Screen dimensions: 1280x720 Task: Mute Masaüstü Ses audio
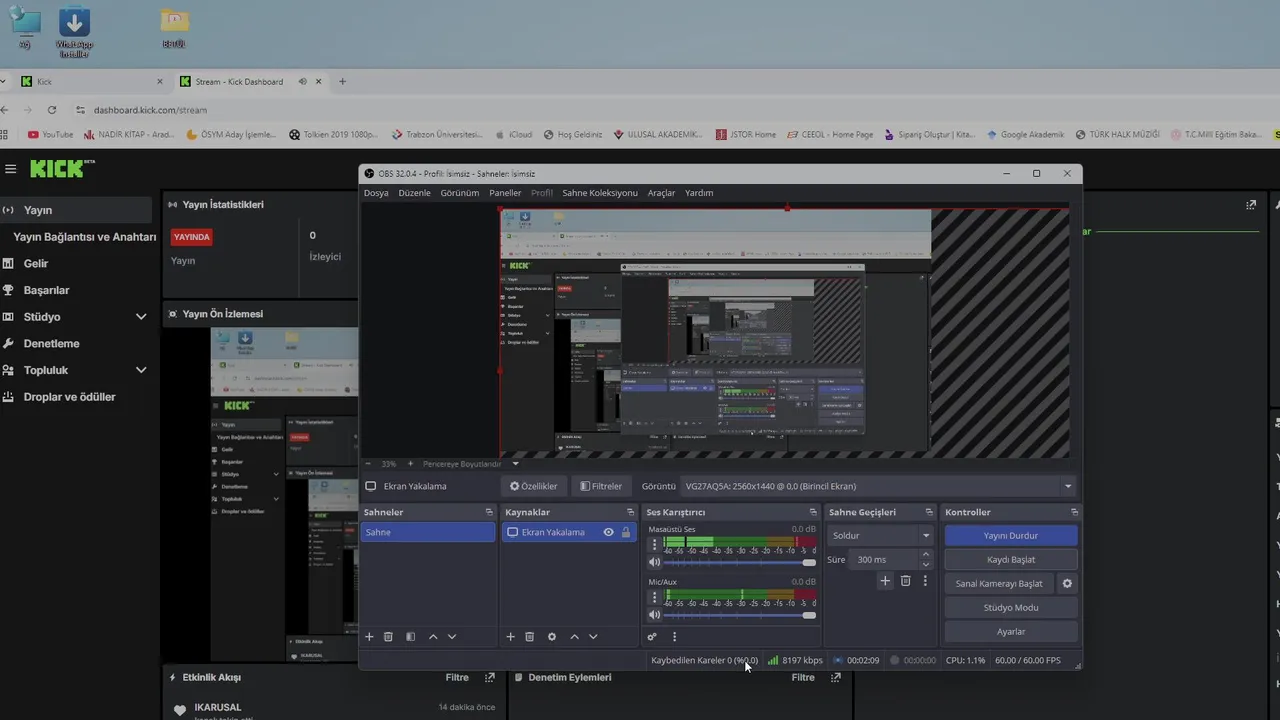[655, 562]
